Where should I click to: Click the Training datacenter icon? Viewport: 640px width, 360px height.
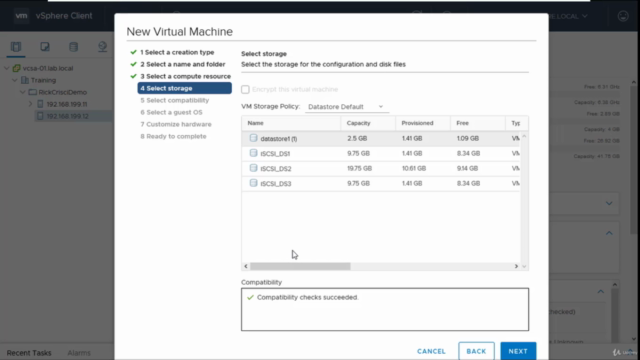25,80
